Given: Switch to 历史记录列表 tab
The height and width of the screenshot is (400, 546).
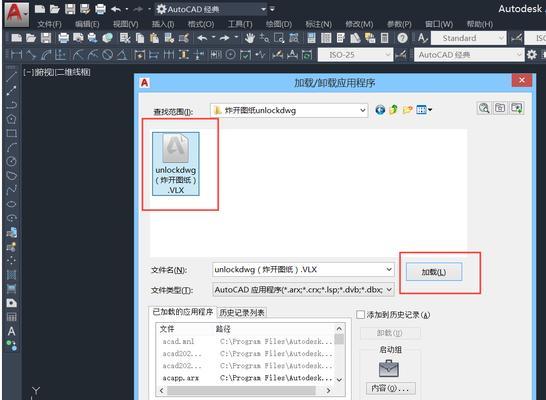Looking at the screenshot, I should tap(242, 313).
